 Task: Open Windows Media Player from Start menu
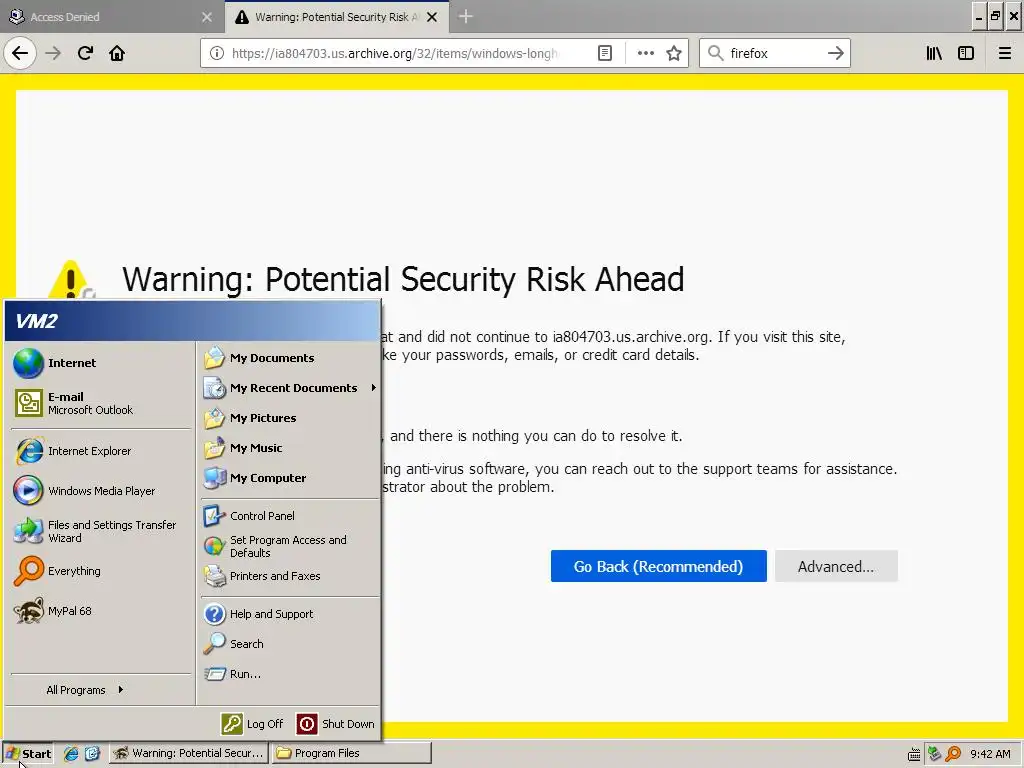[101, 491]
